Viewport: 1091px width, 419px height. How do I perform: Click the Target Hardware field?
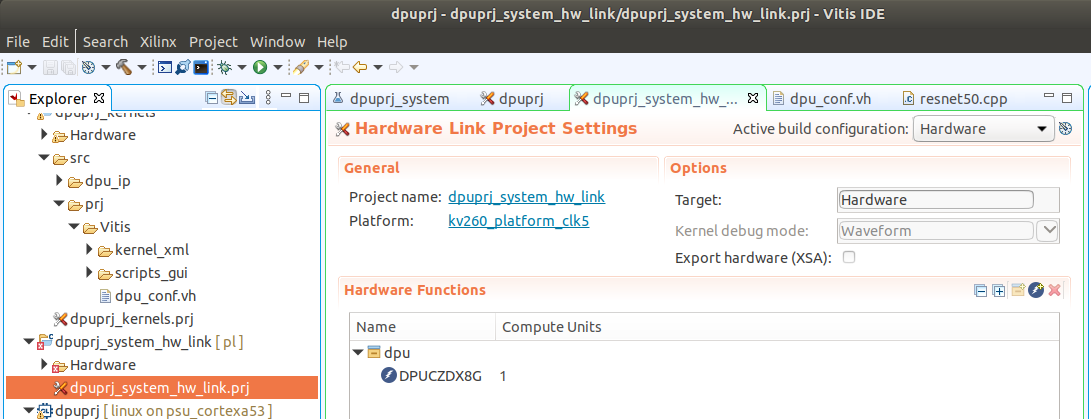(x=937, y=200)
